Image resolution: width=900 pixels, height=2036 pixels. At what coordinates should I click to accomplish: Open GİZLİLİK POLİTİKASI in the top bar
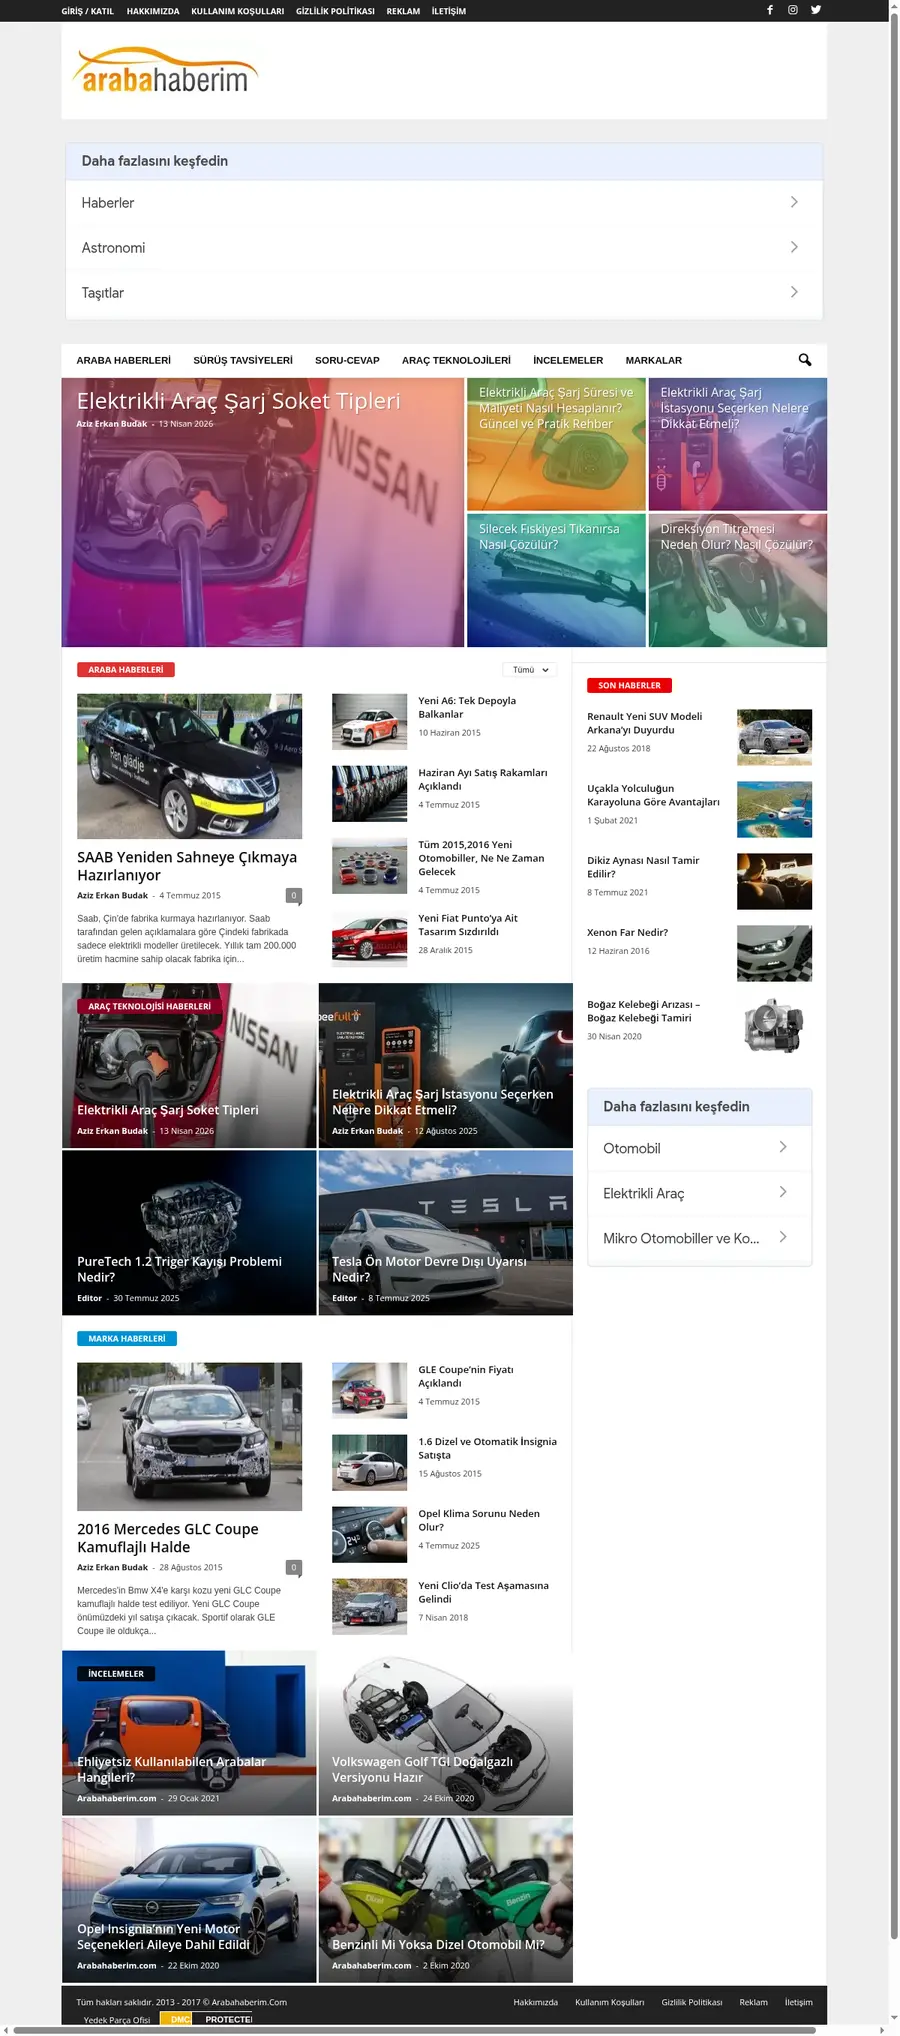pyautogui.click(x=335, y=11)
